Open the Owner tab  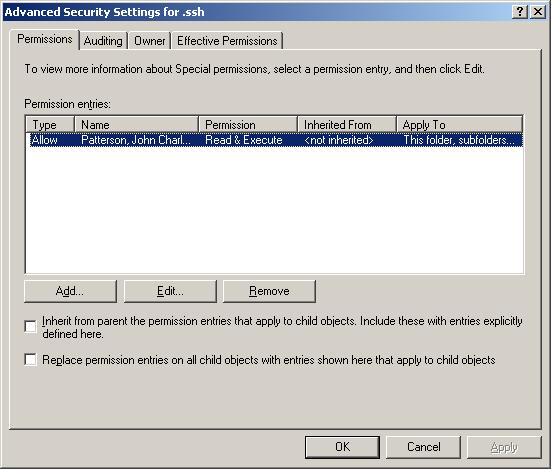click(x=149, y=41)
